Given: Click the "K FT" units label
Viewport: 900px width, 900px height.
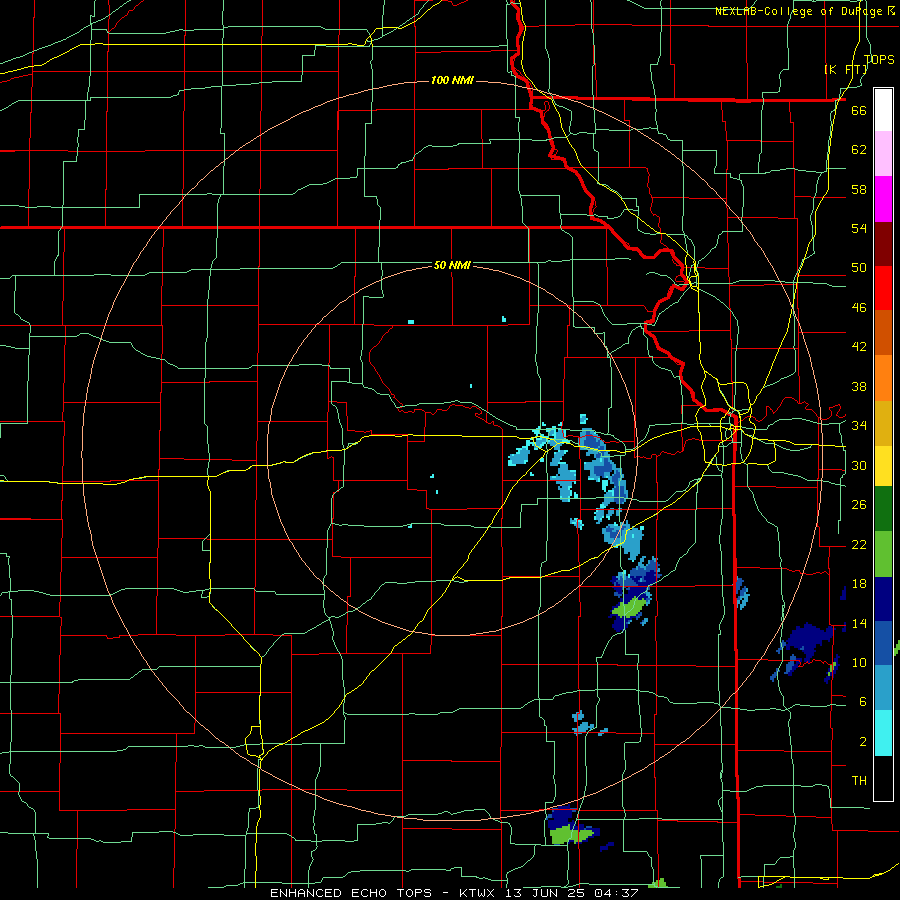Looking at the screenshot, I should click(x=845, y=69).
